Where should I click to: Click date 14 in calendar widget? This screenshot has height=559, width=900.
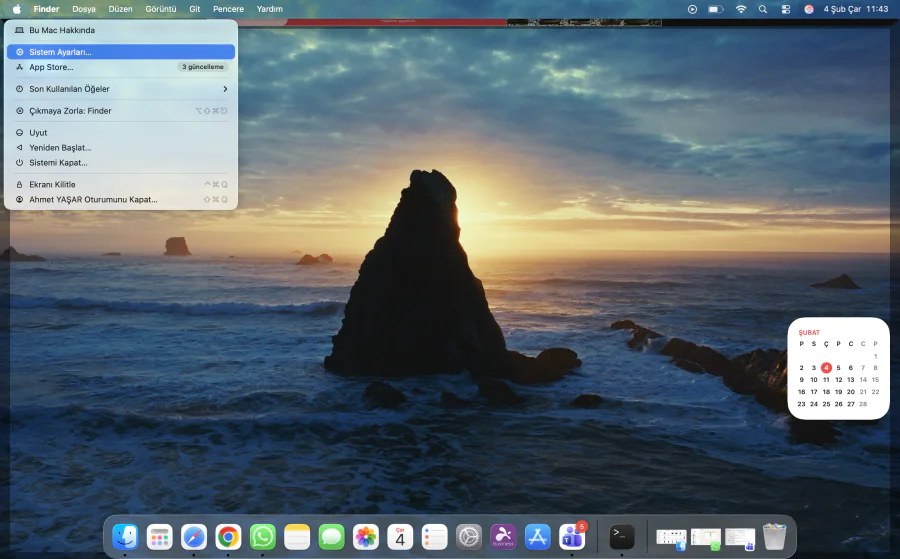point(863,380)
